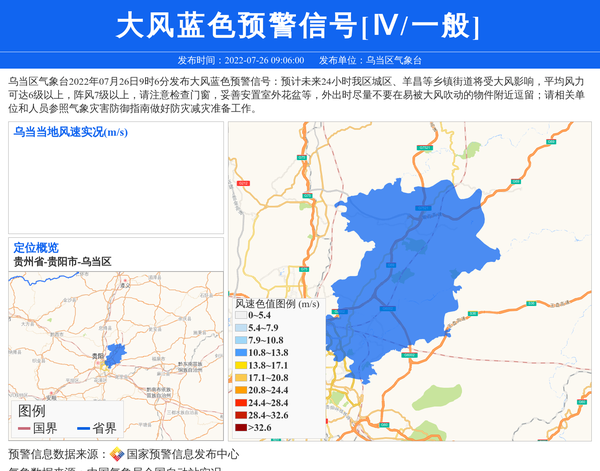Click the 贵州省-贵阳市-乌当区 location label
Screen dimensions: 600x471
click(62, 261)
